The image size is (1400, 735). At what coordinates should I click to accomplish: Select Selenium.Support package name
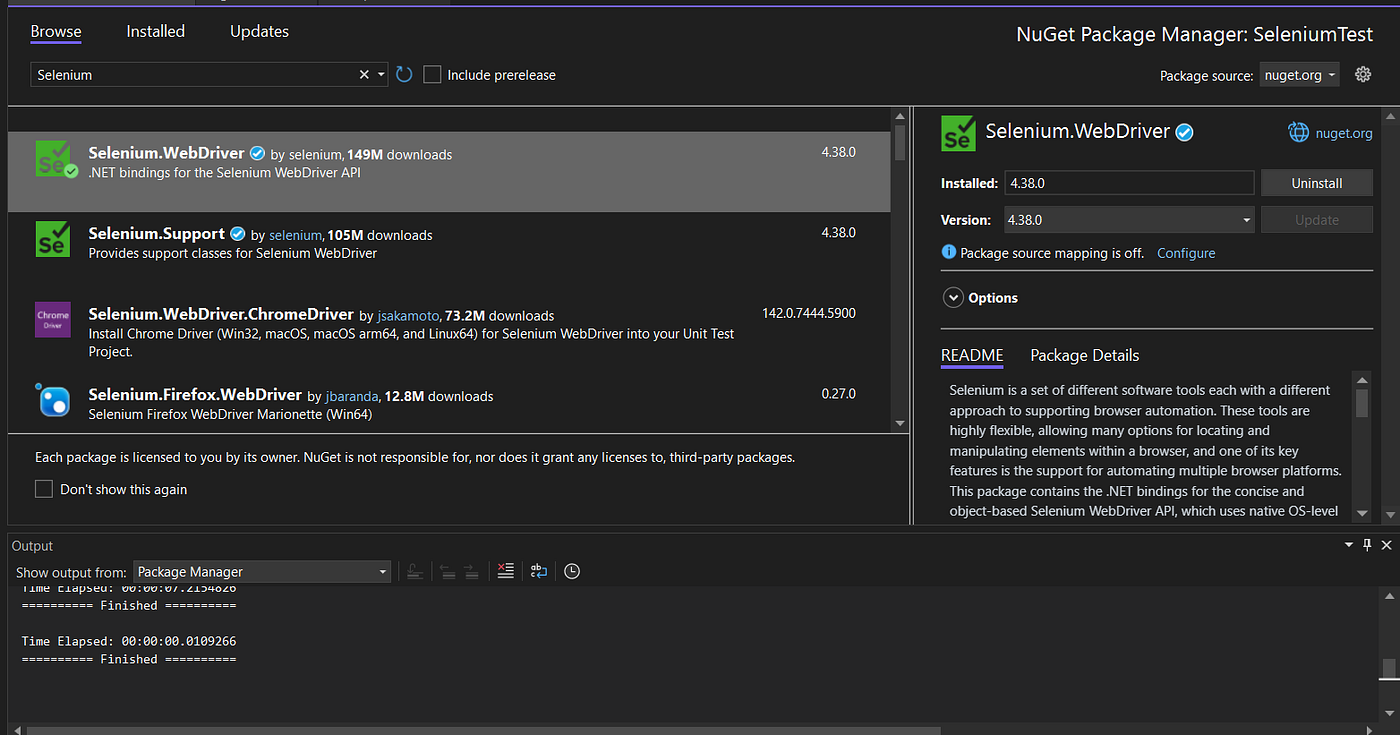157,233
